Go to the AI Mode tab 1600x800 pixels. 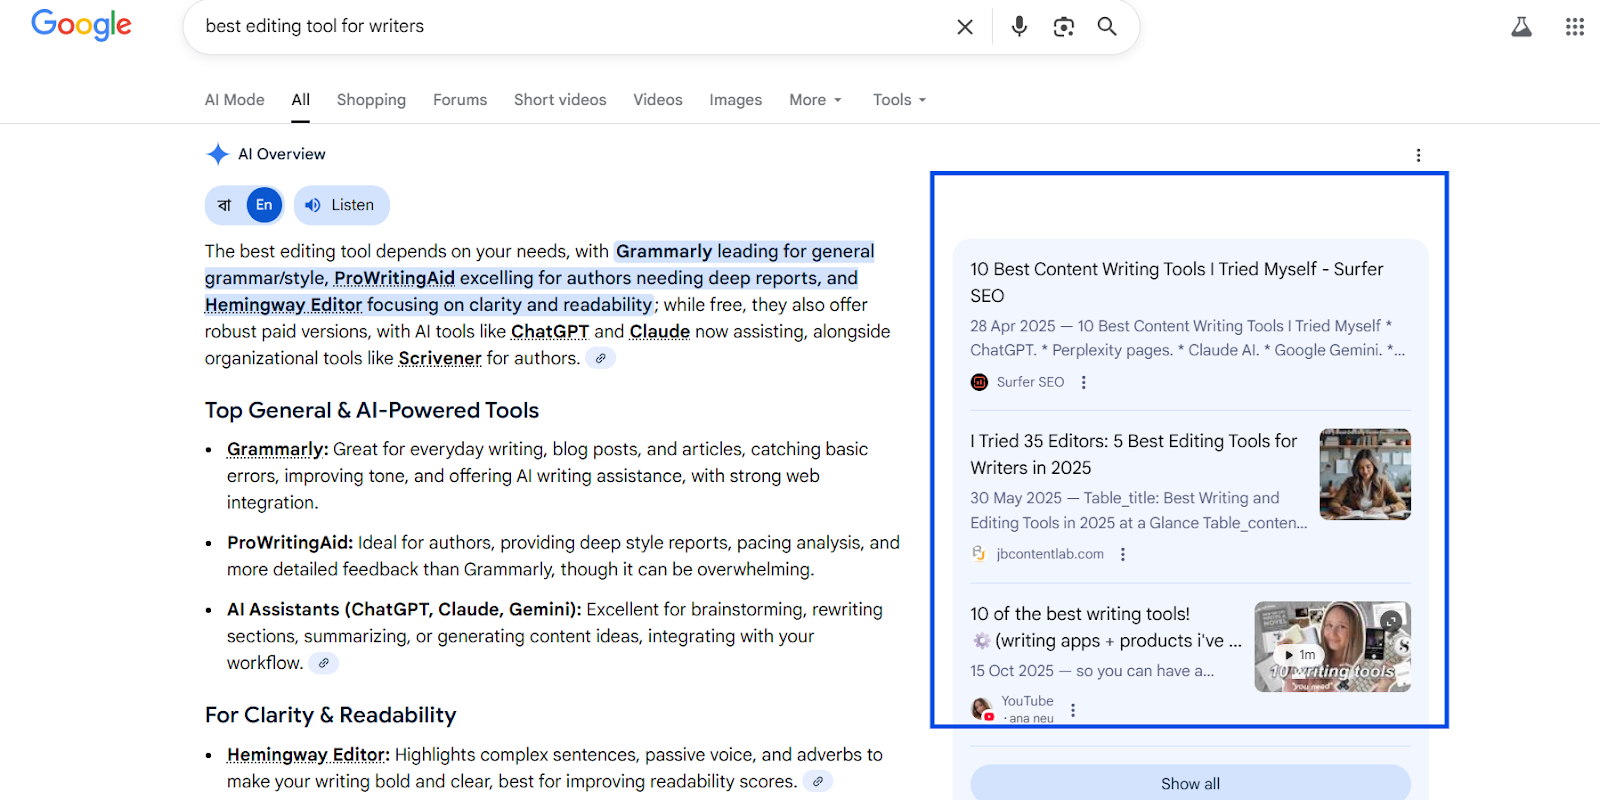coord(234,100)
